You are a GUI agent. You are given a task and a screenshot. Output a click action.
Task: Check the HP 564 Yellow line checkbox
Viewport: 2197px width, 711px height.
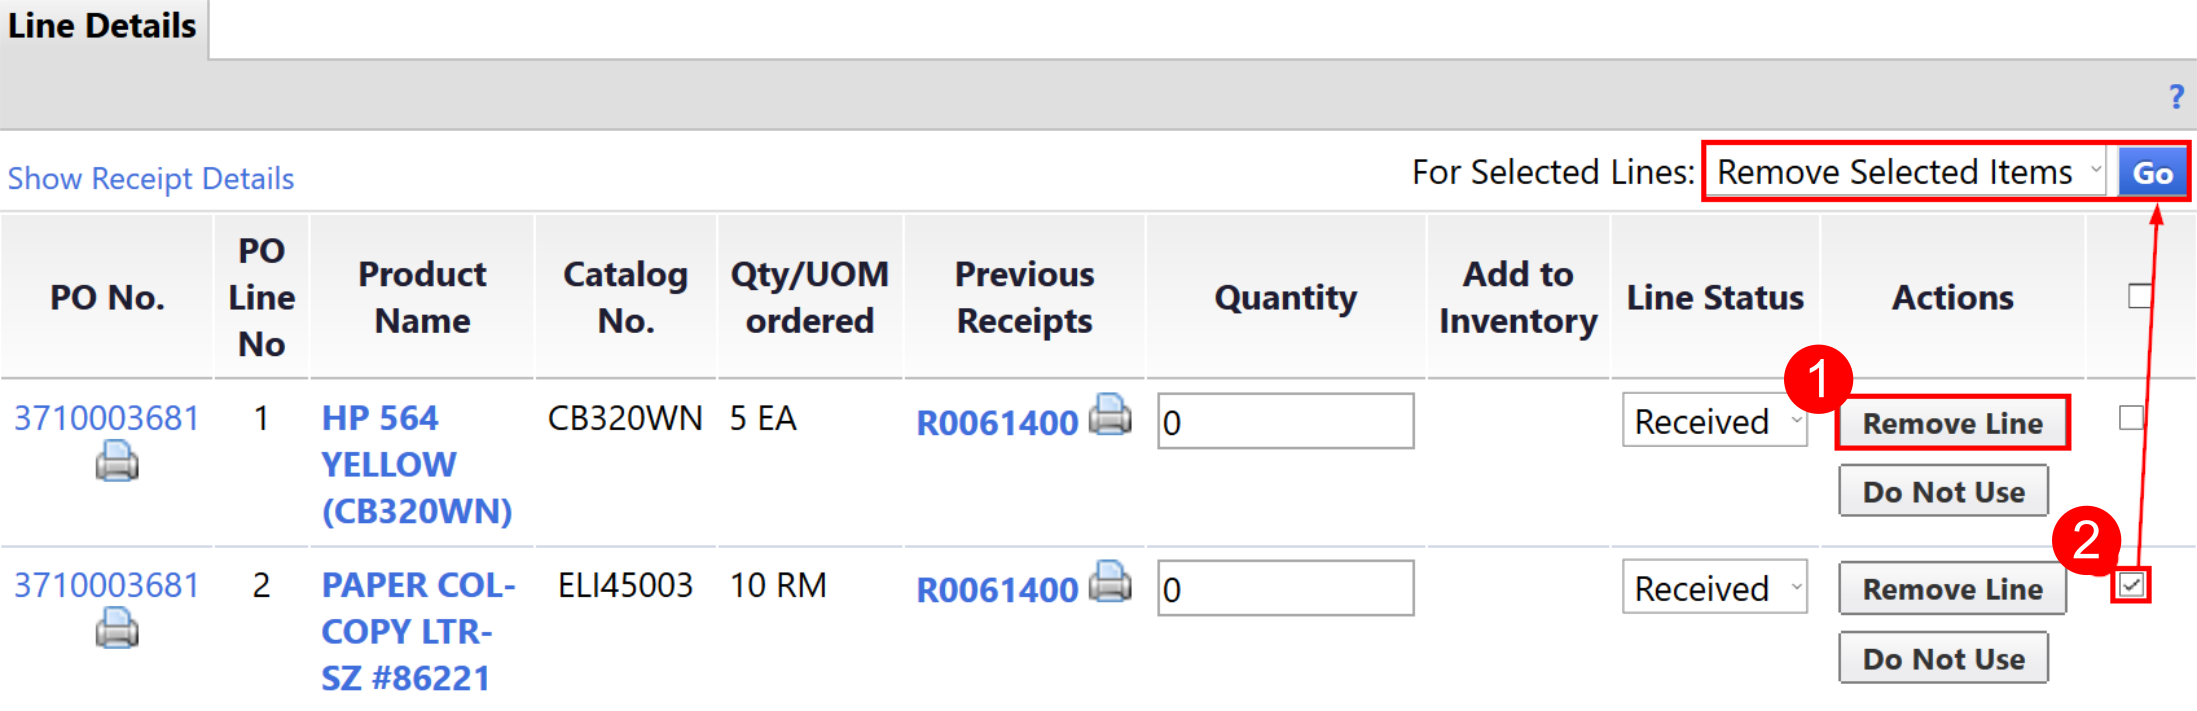click(2131, 418)
